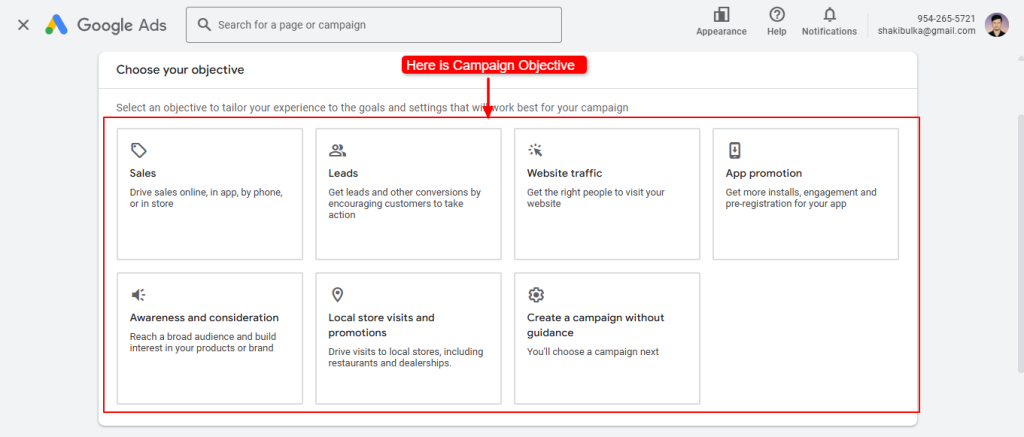Click the Website traffic cursor icon
Viewport: 1024px width, 437px height.
click(x=536, y=151)
